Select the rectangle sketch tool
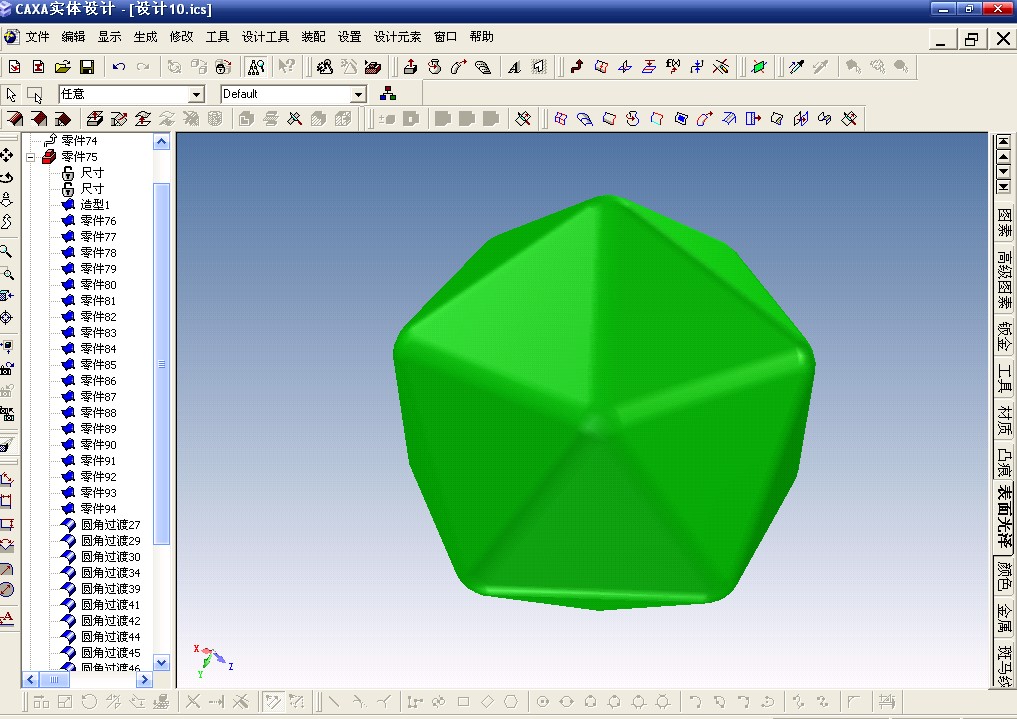This screenshot has height=719, width=1017. (463, 701)
